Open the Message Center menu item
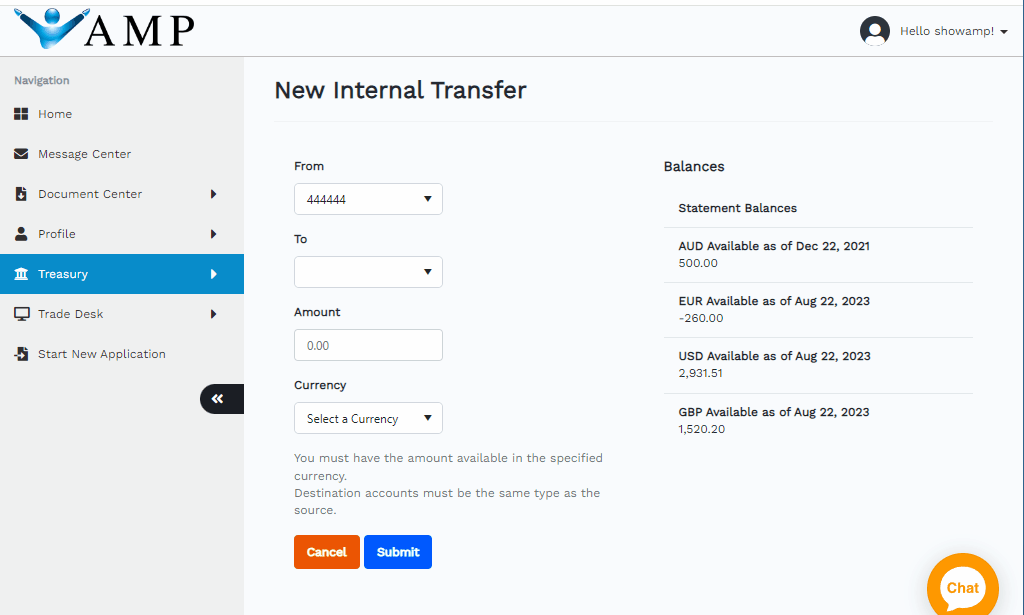This screenshot has height=615, width=1024. tap(84, 154)
